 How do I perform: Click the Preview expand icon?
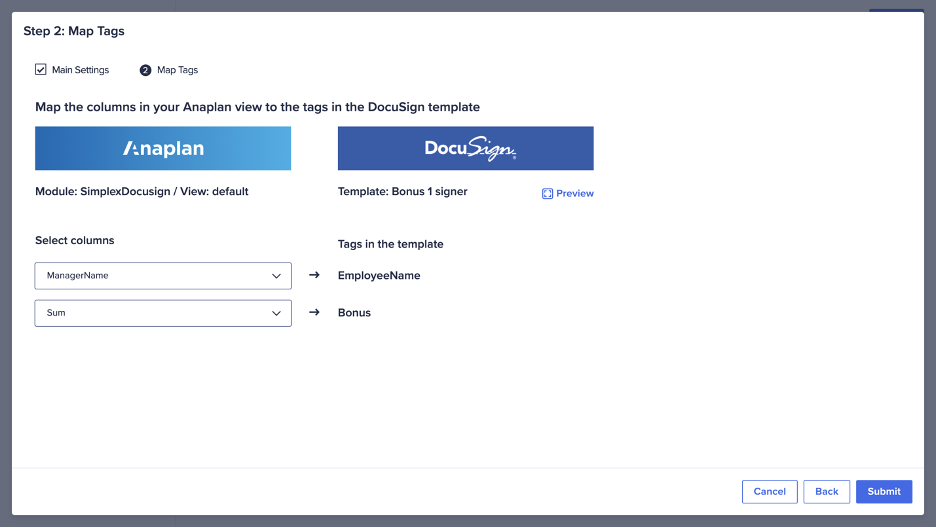547,193
